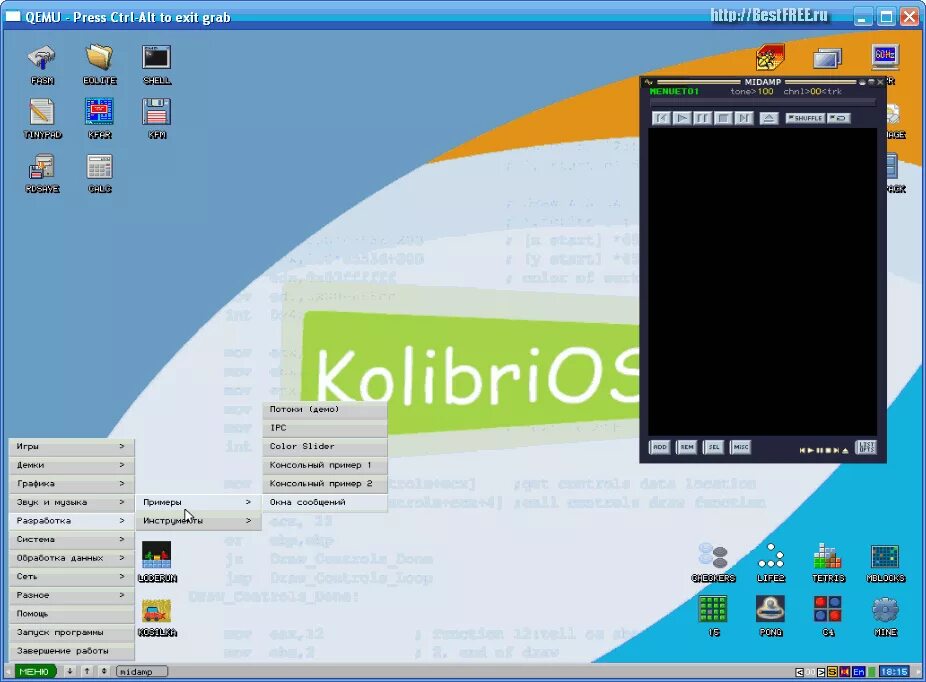Launch the KOSILKA game icon
926x682 pixels.
(156, 617)
